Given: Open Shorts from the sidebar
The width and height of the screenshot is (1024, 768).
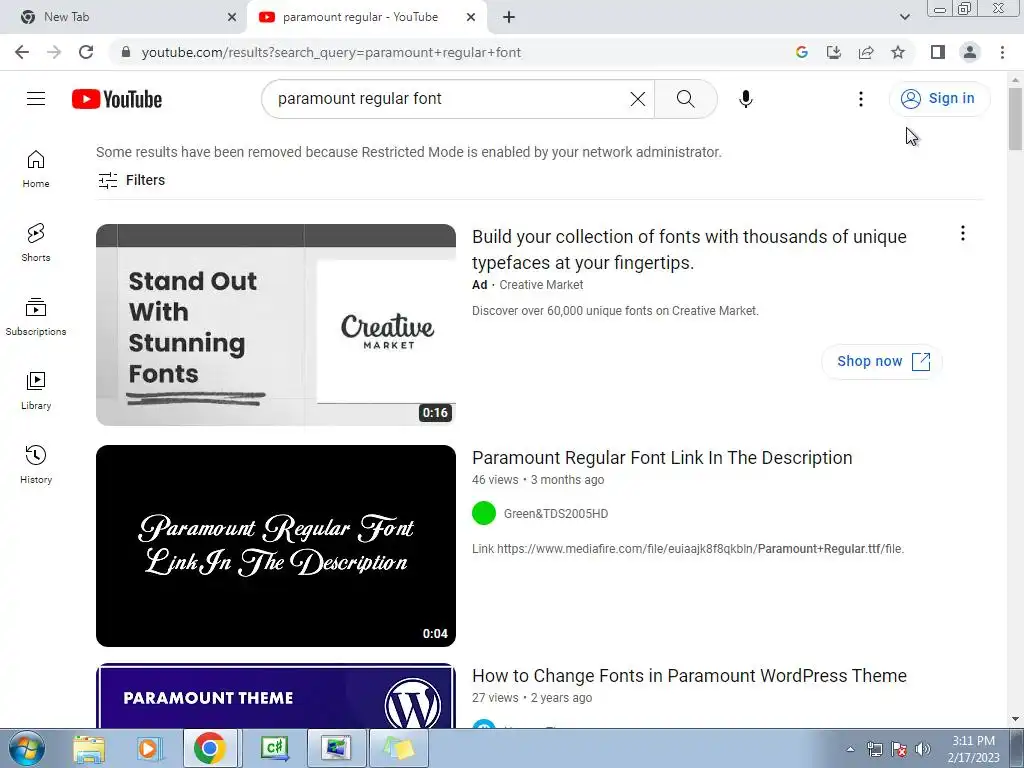Looking at the screenshot, I should coord(36,242).
